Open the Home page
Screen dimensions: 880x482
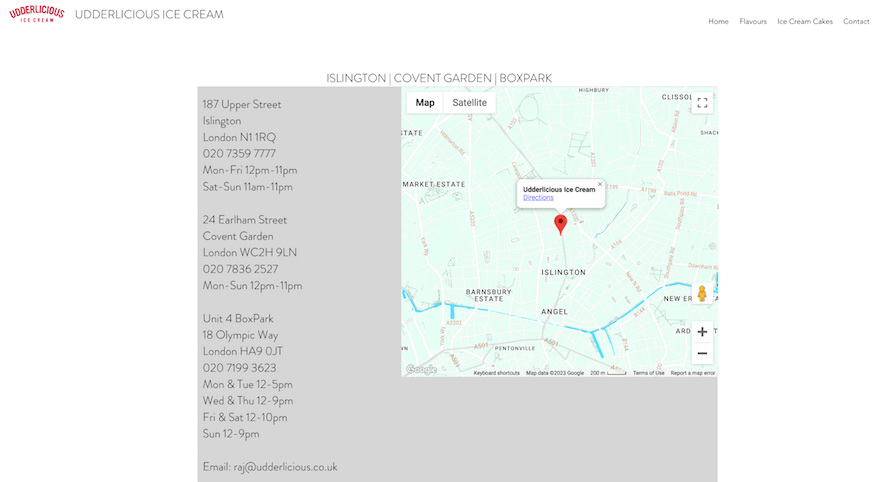click(718, 21)
